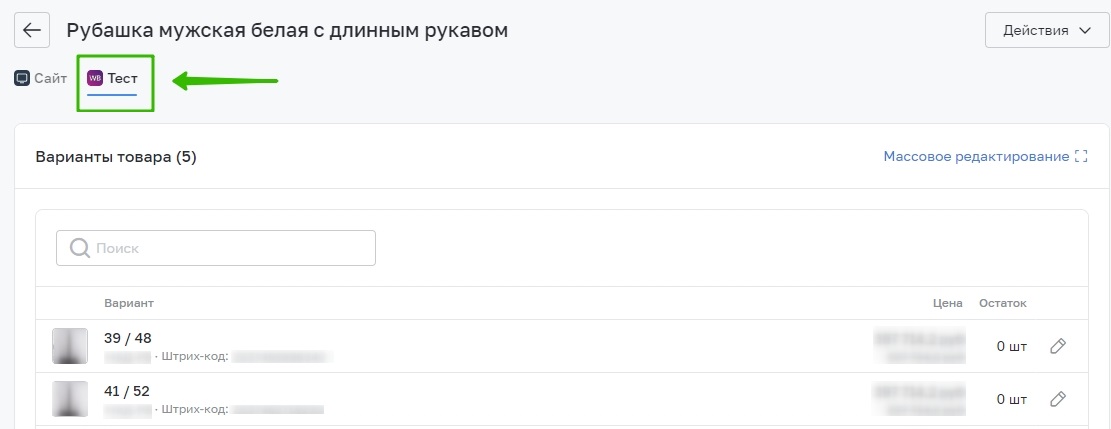
Task: Select the 39 / 48 variant name
Action: click(128, 338)
